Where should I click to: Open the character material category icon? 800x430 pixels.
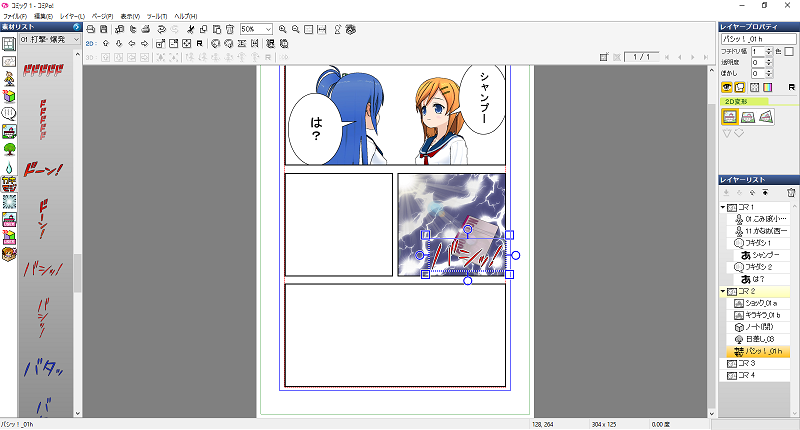click(9, 79)
